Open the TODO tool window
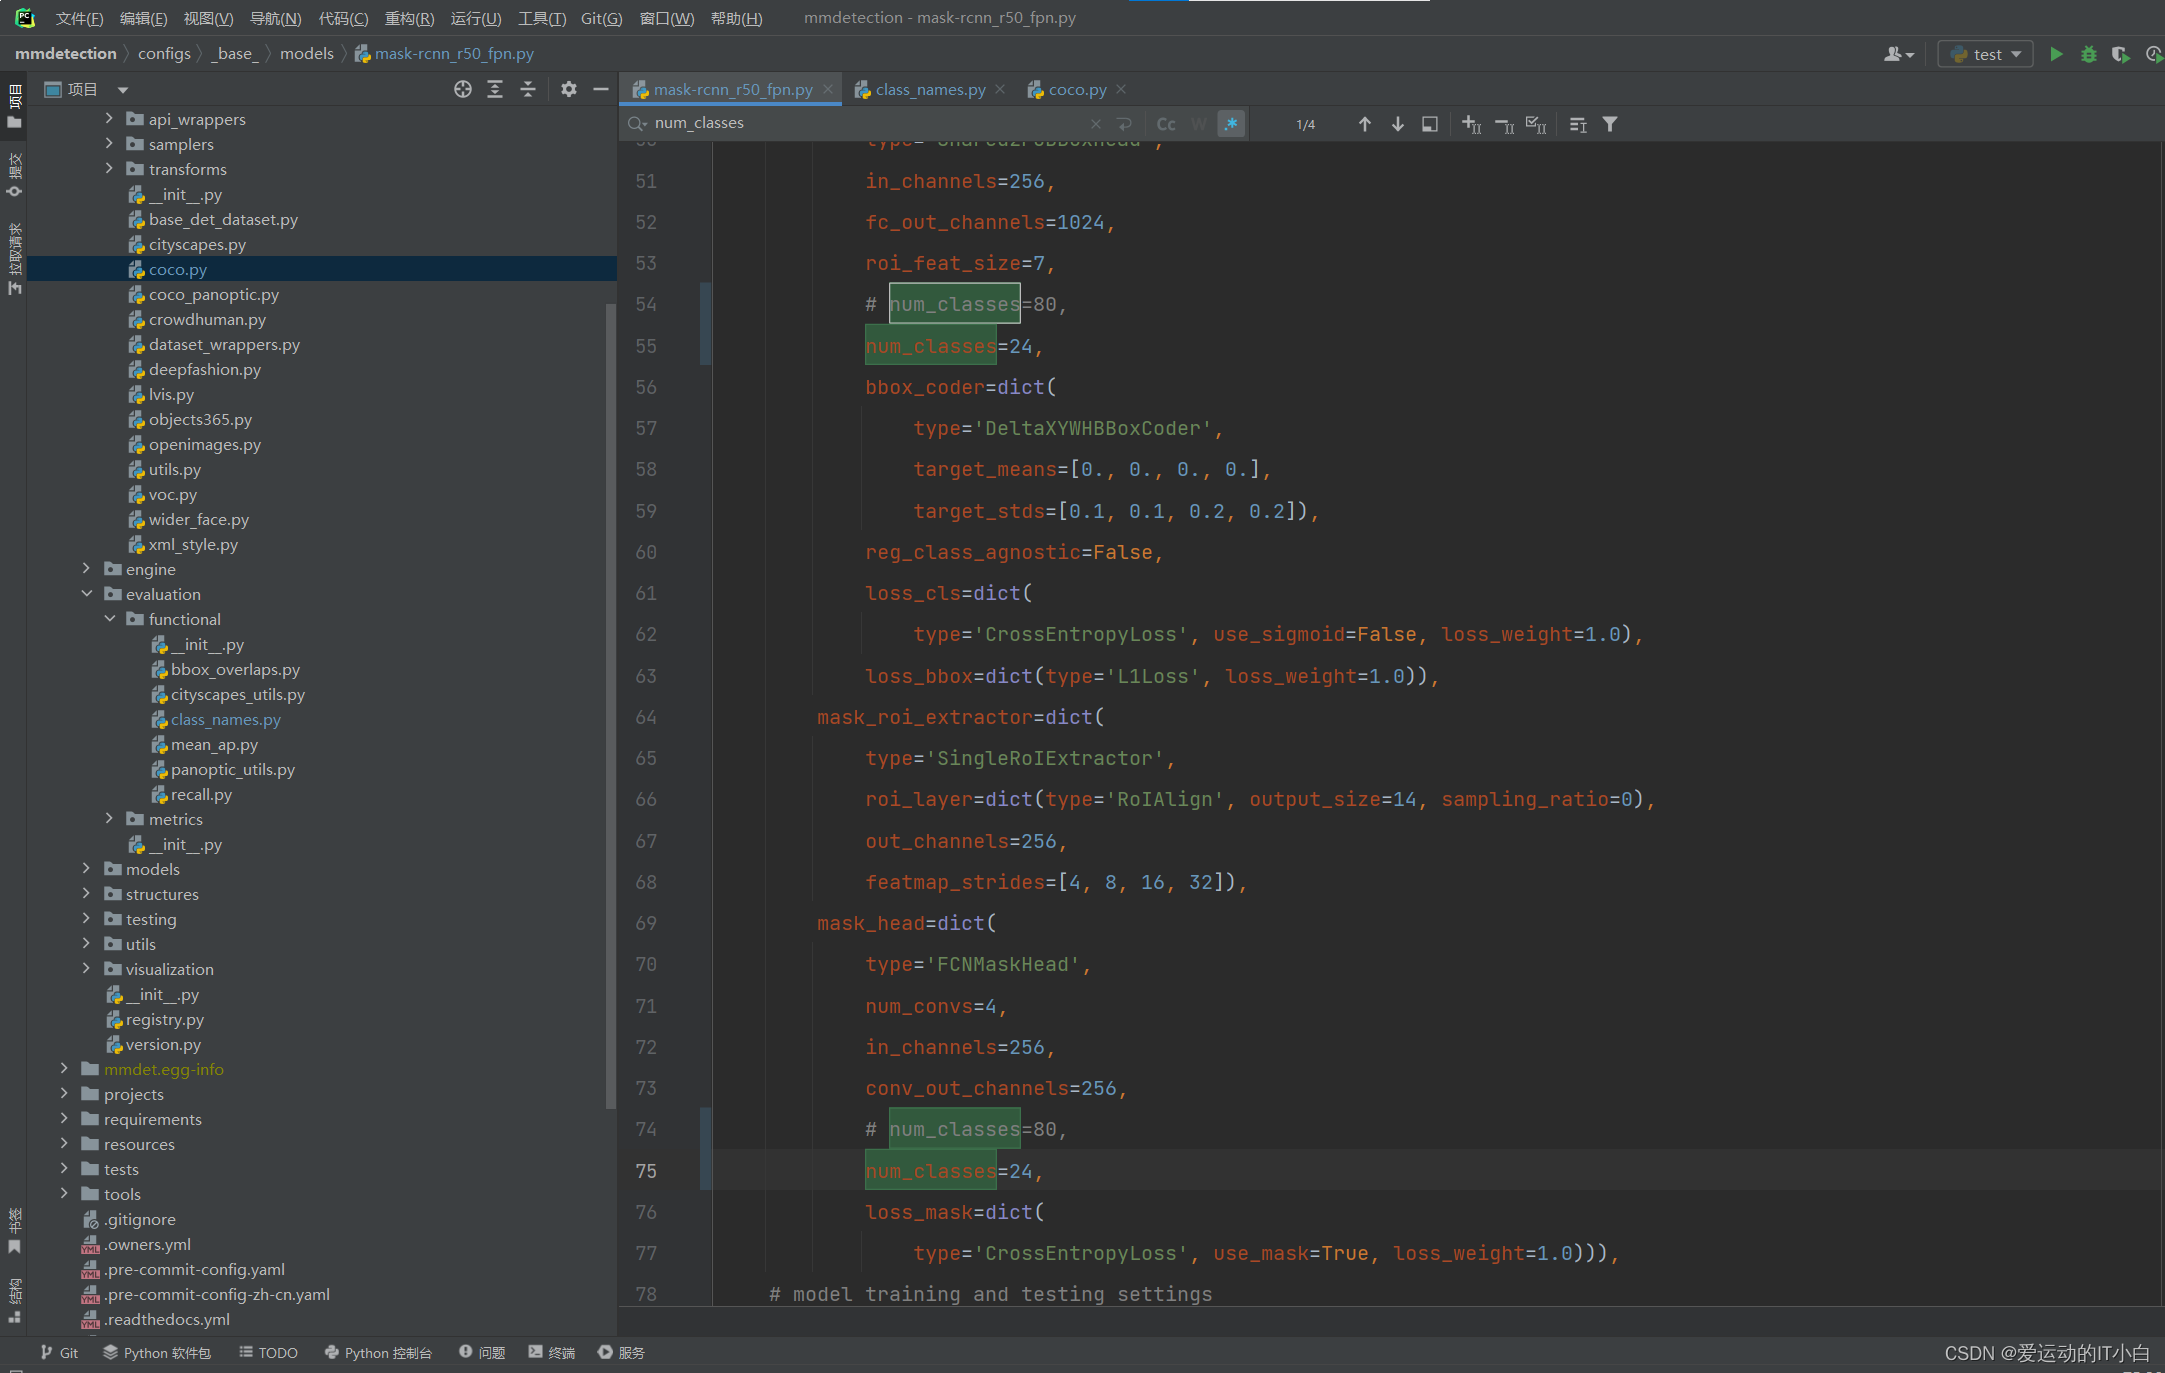Image resolution: width=2165 pixels, height=1373 pixels. (x=268, y=1352)
